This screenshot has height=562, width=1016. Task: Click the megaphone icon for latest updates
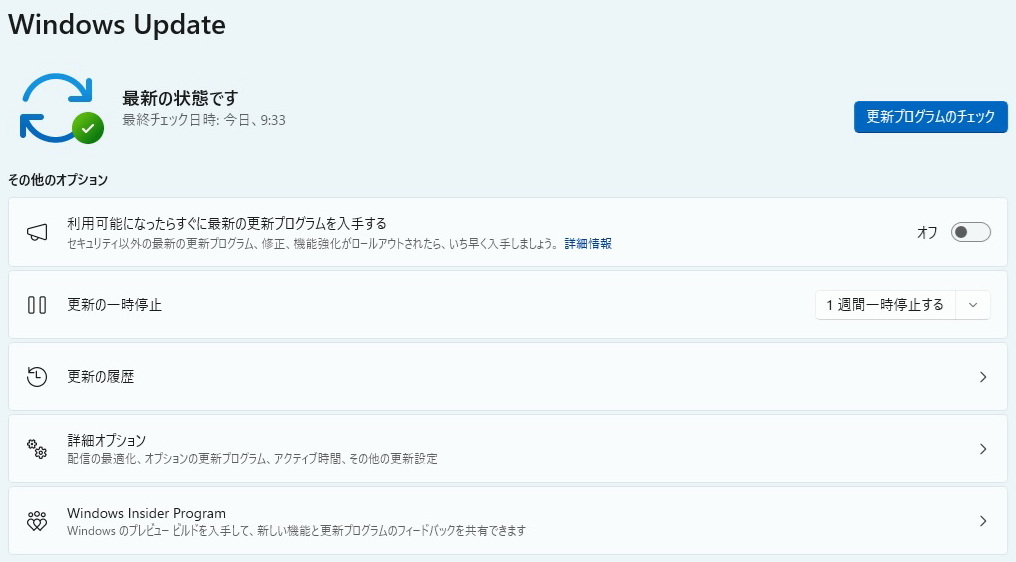(x=37, y=232)
